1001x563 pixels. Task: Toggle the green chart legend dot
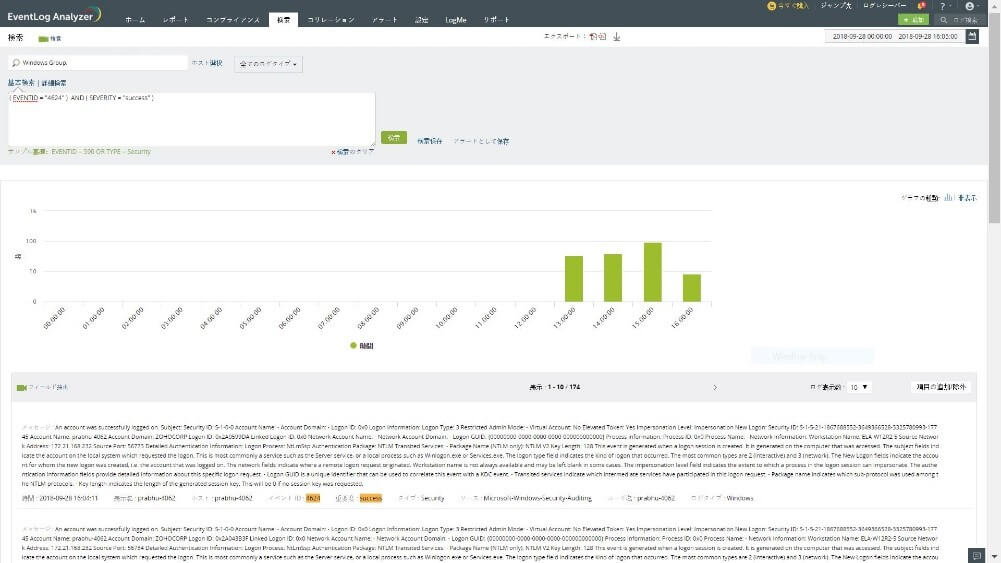tap(353, 345)
